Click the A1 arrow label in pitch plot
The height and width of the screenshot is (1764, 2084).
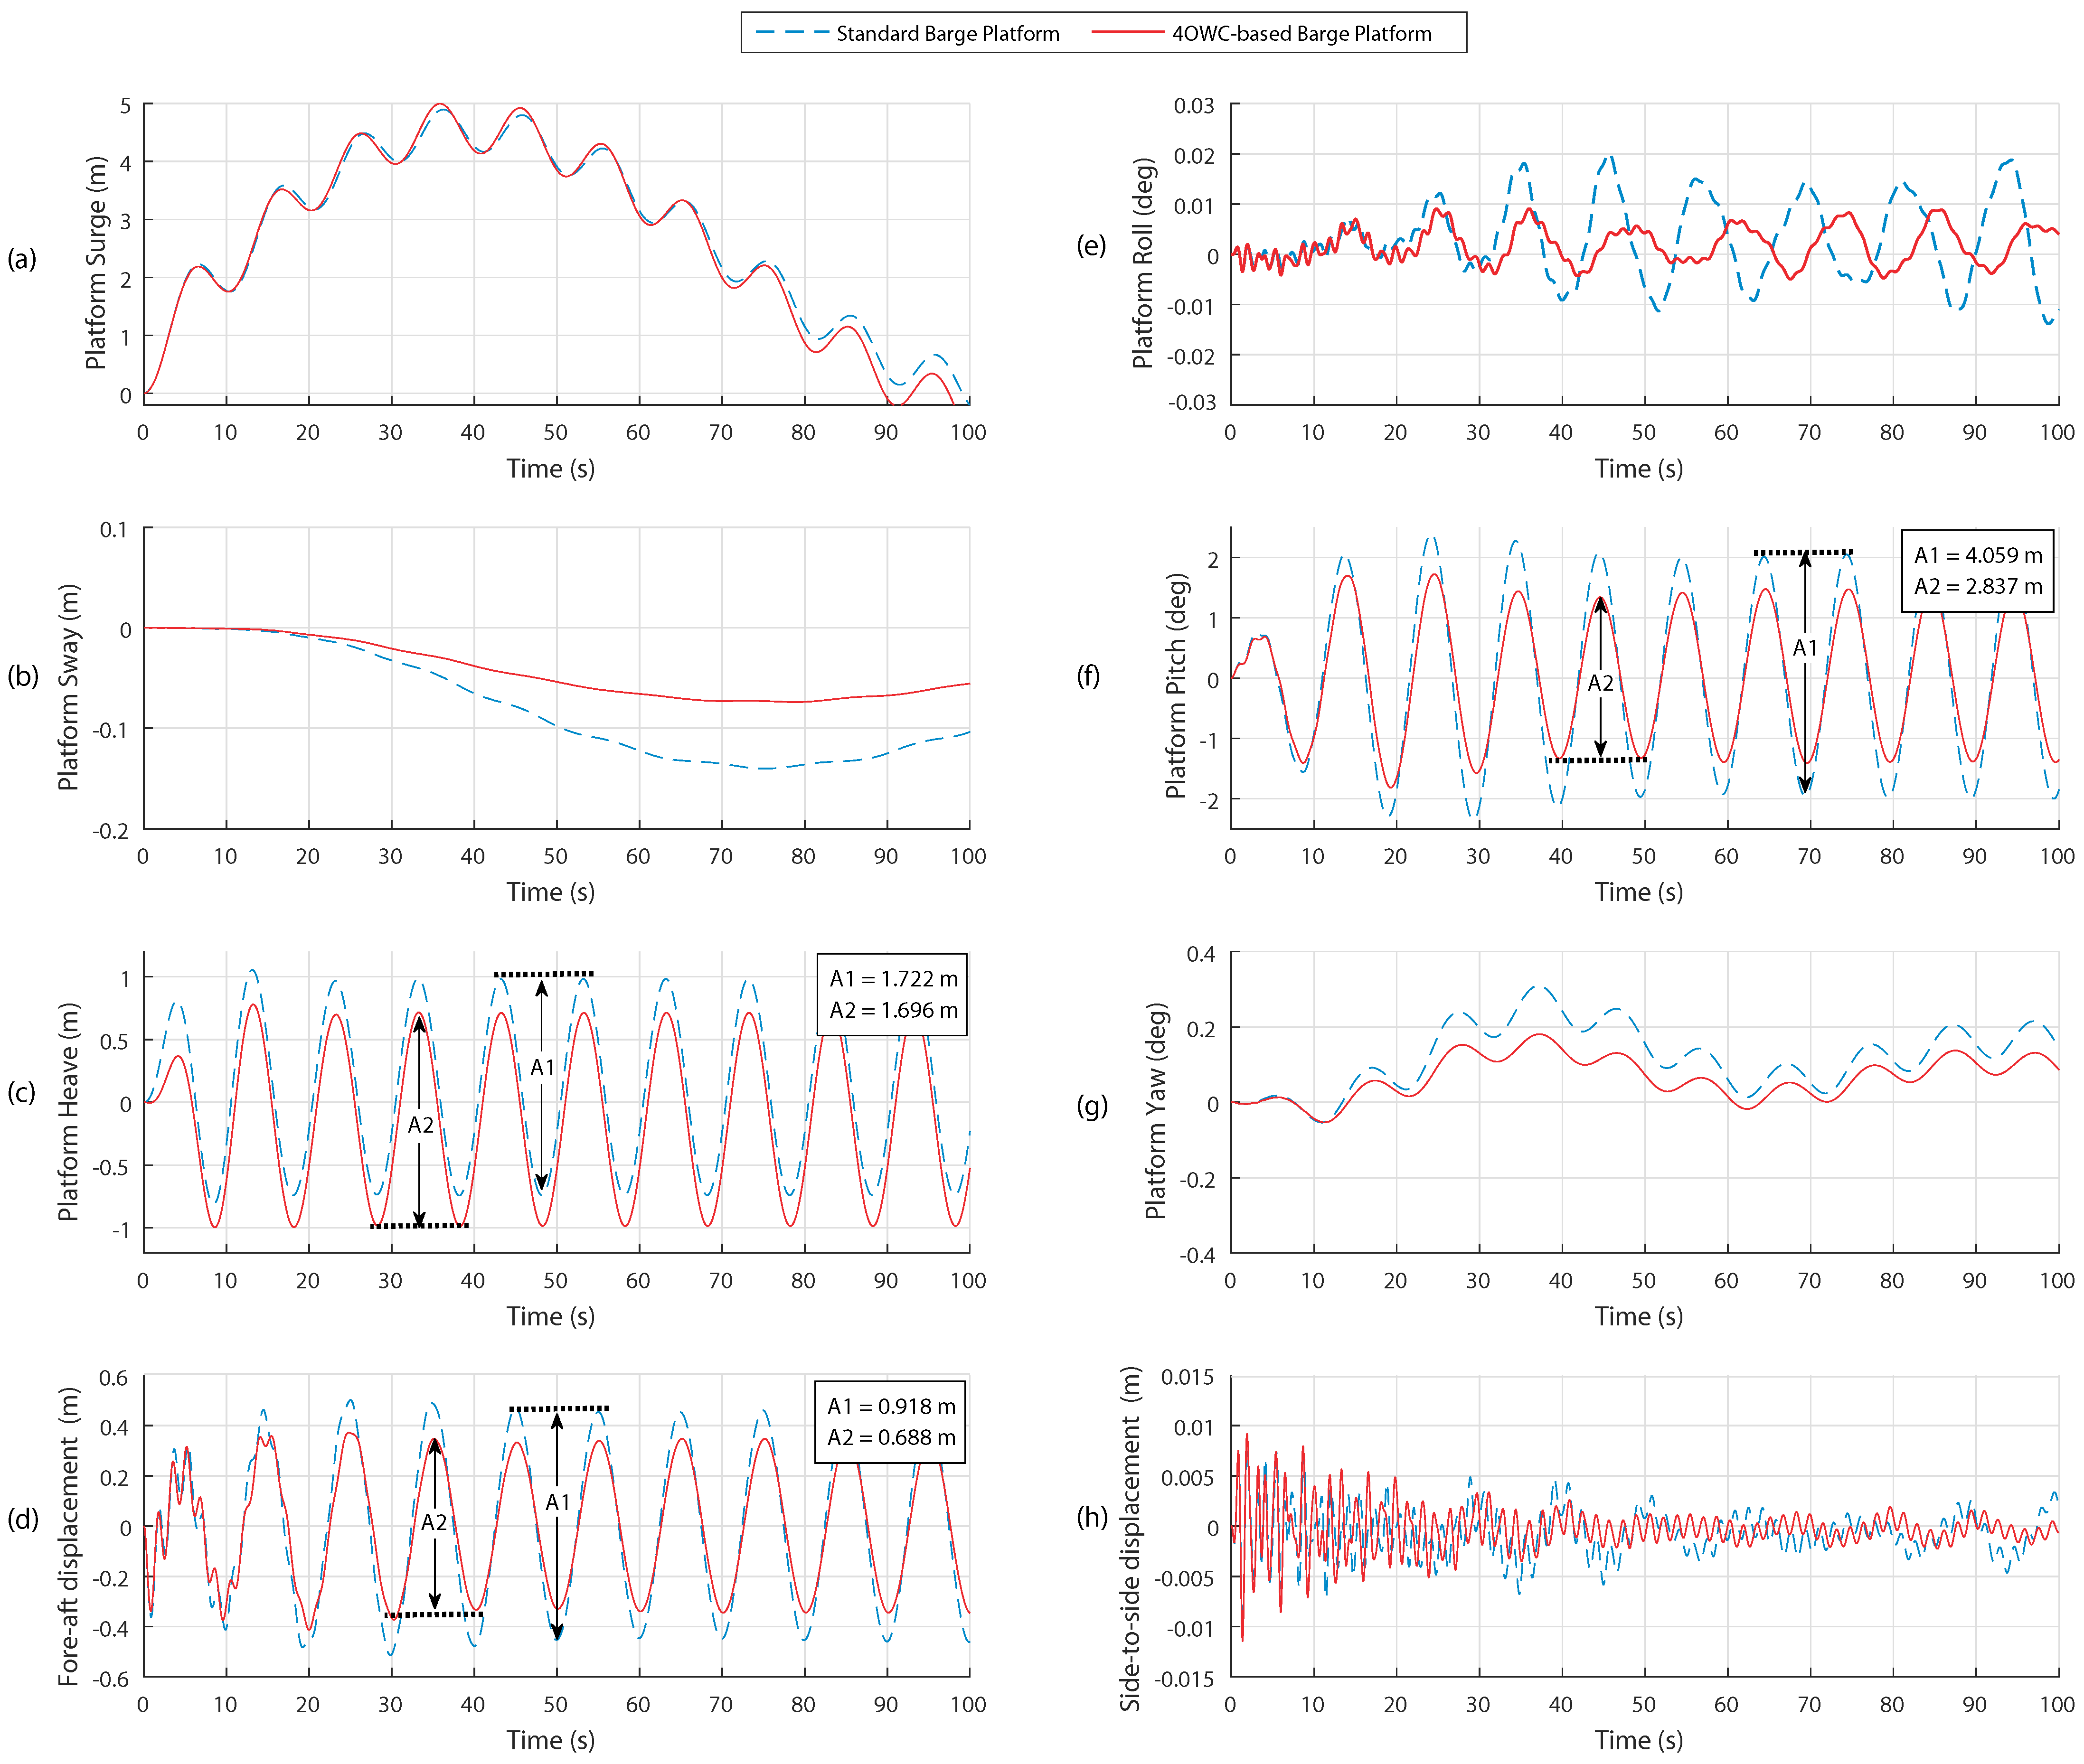(x=1804, y=648)
